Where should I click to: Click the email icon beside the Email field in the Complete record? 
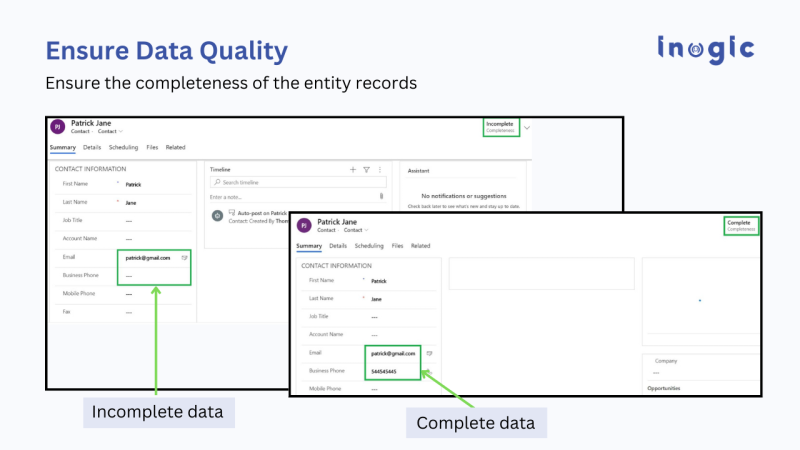coord(429,353)
